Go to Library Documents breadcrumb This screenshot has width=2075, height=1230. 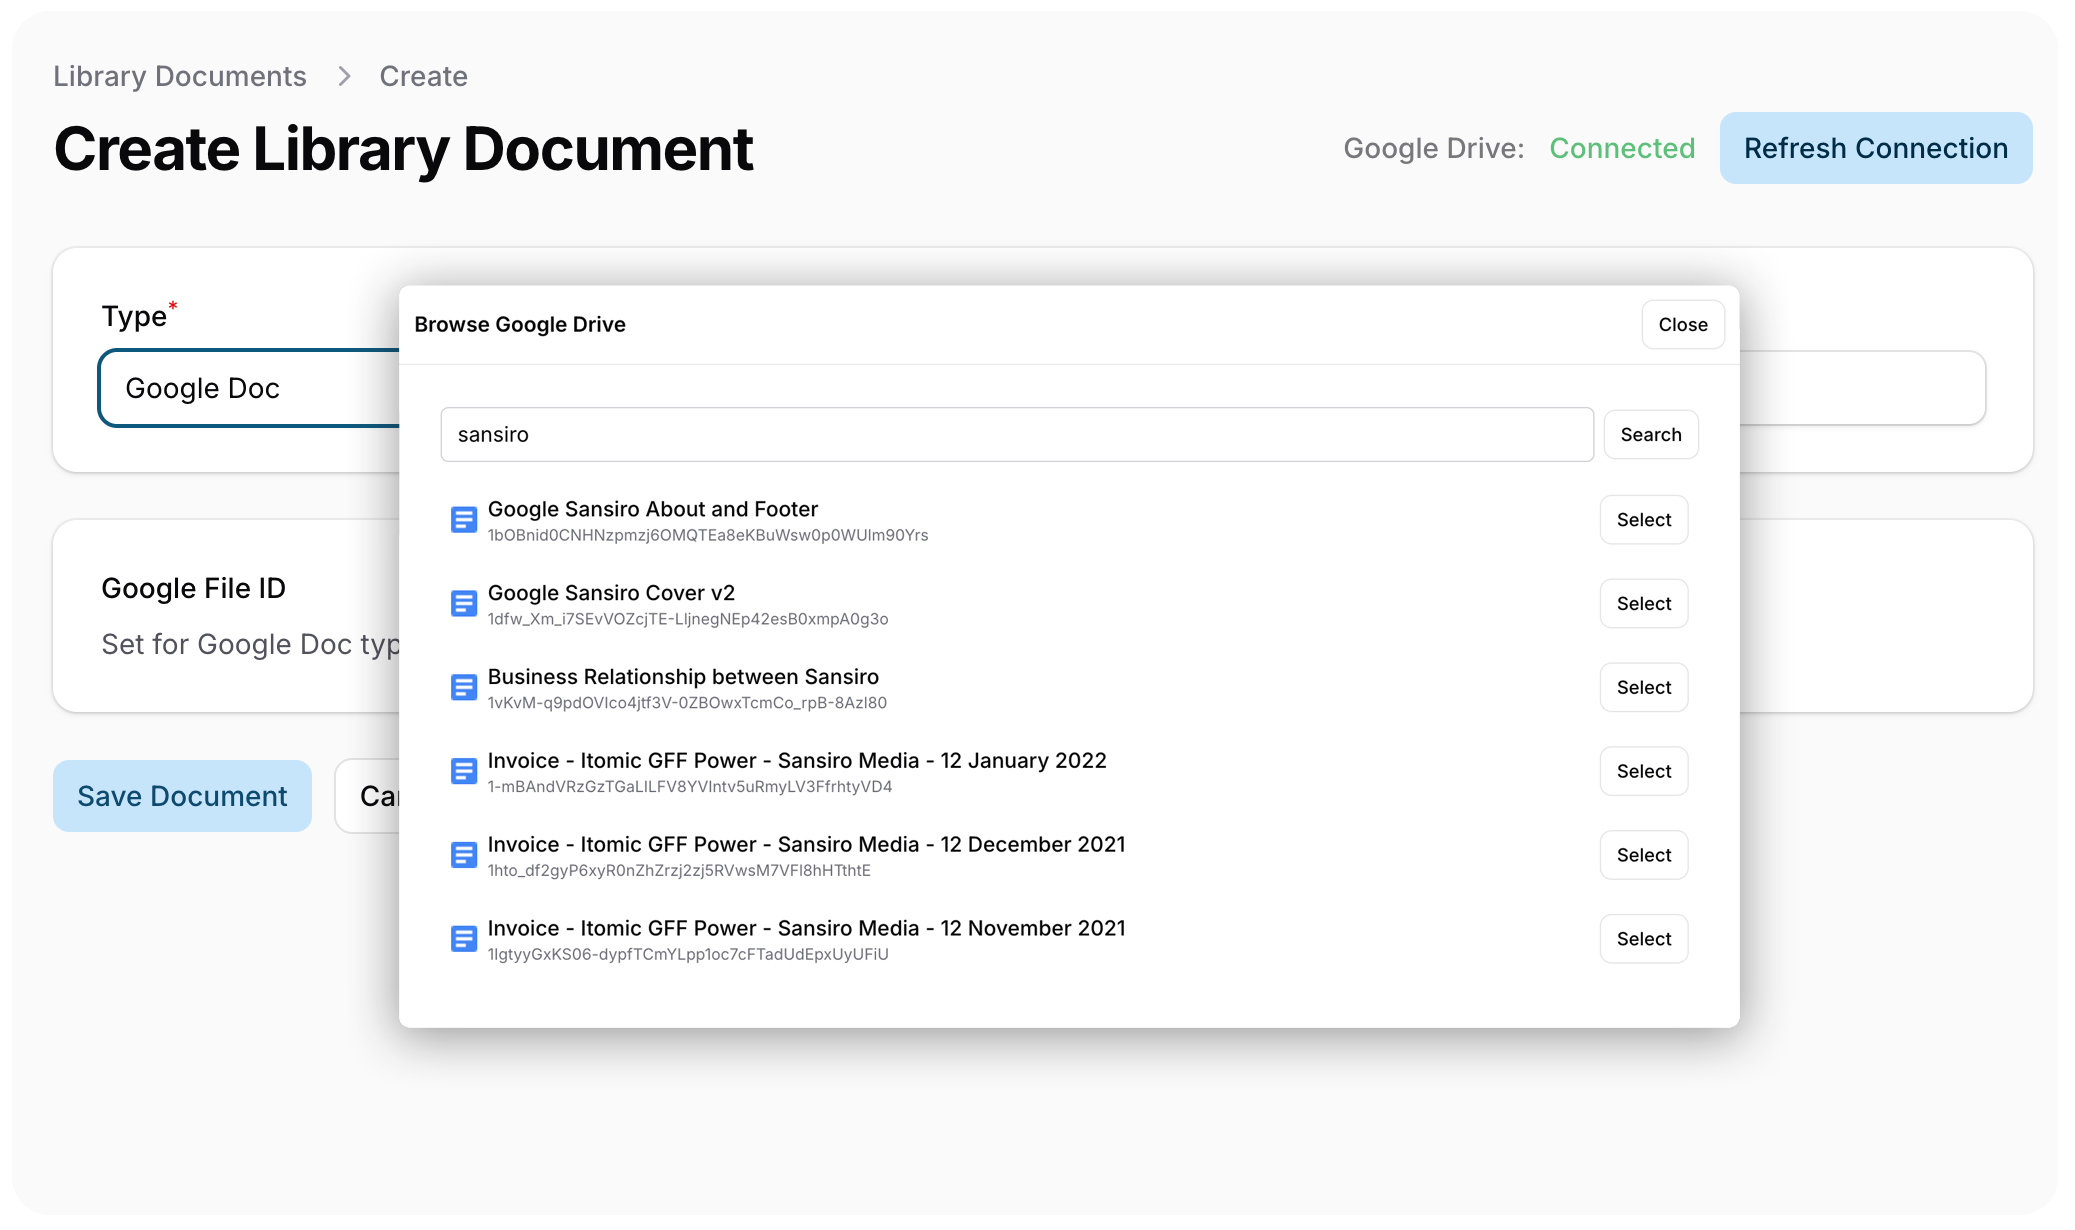point(180,76)
